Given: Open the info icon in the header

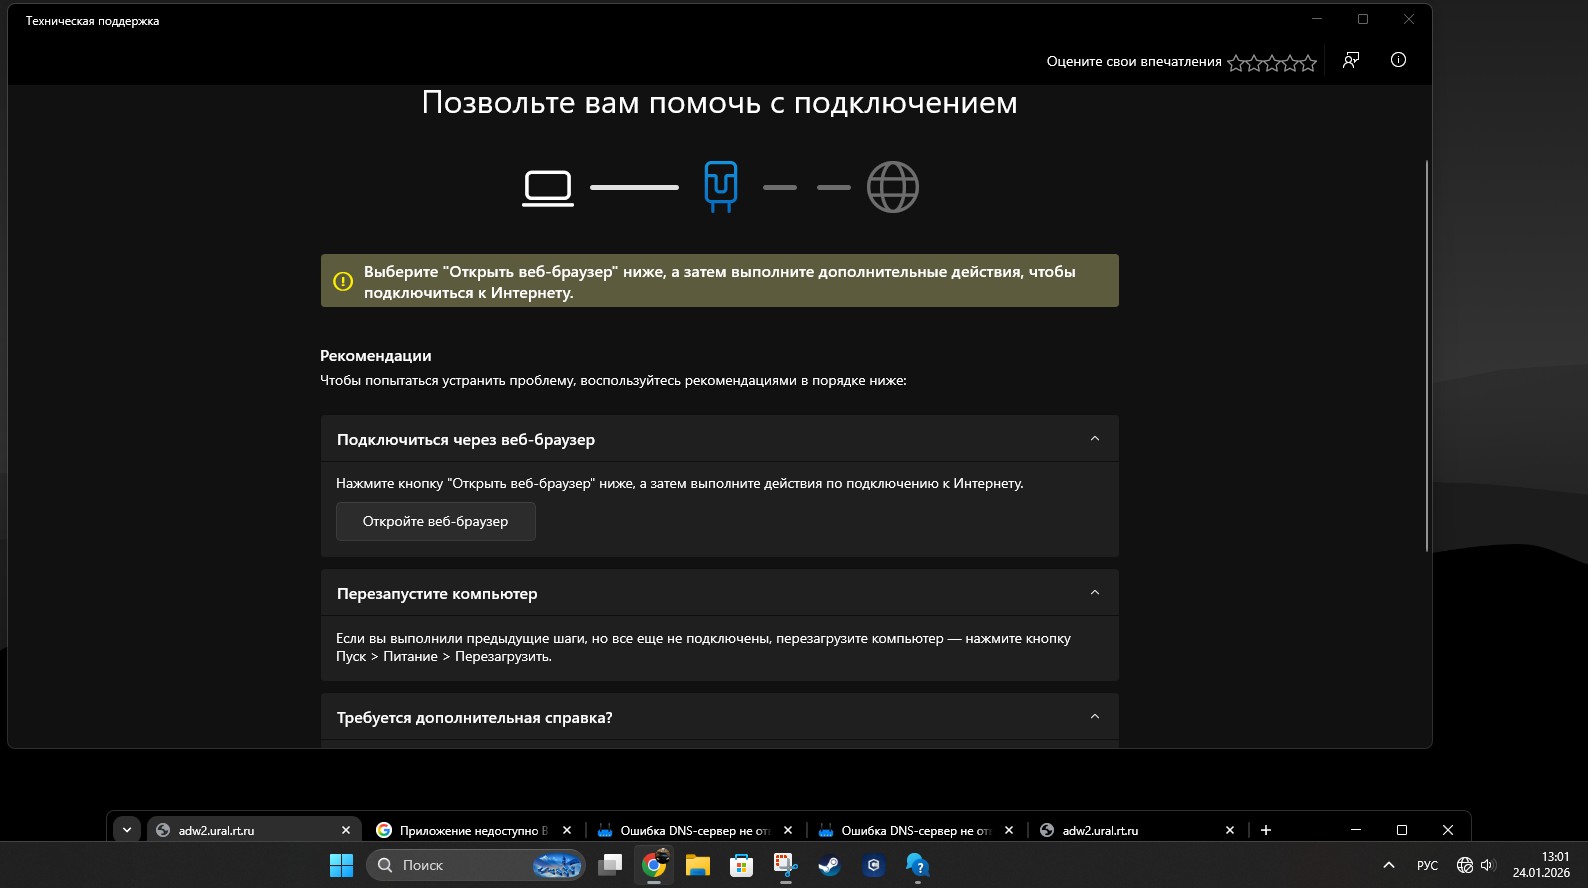Looking at the screenshot, I should (1398, 60).
